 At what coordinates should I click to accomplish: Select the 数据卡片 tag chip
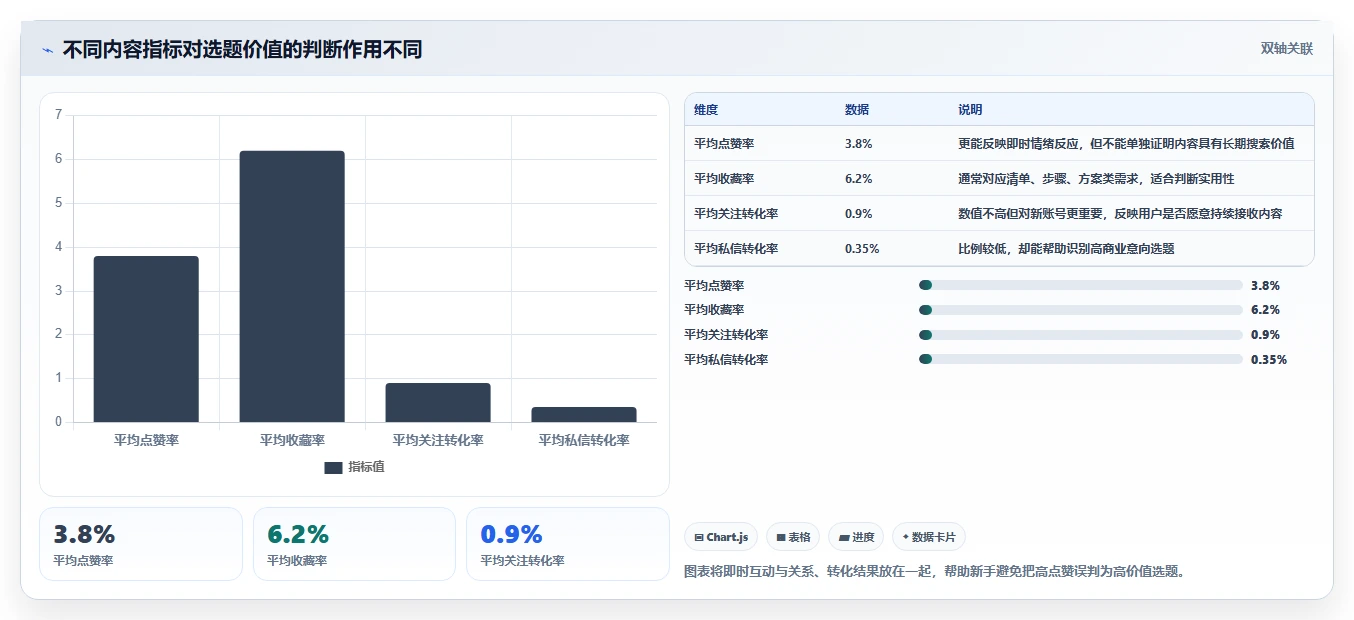click(929, 537)
